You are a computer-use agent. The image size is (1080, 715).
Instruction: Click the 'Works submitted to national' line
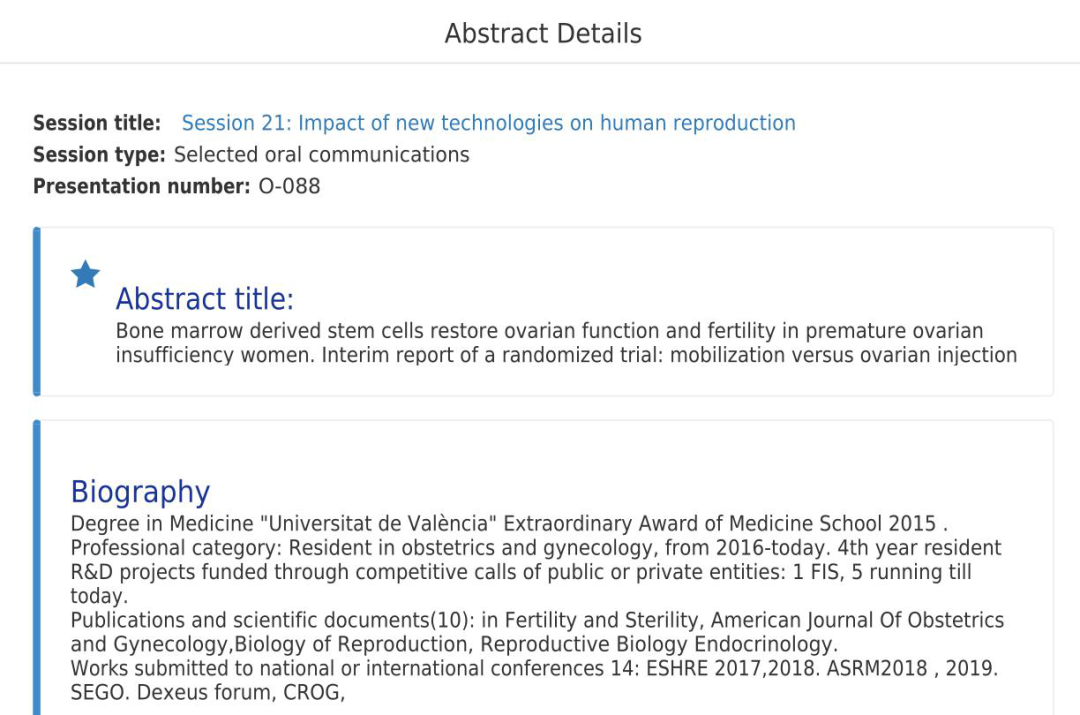(x=533, y=668)
